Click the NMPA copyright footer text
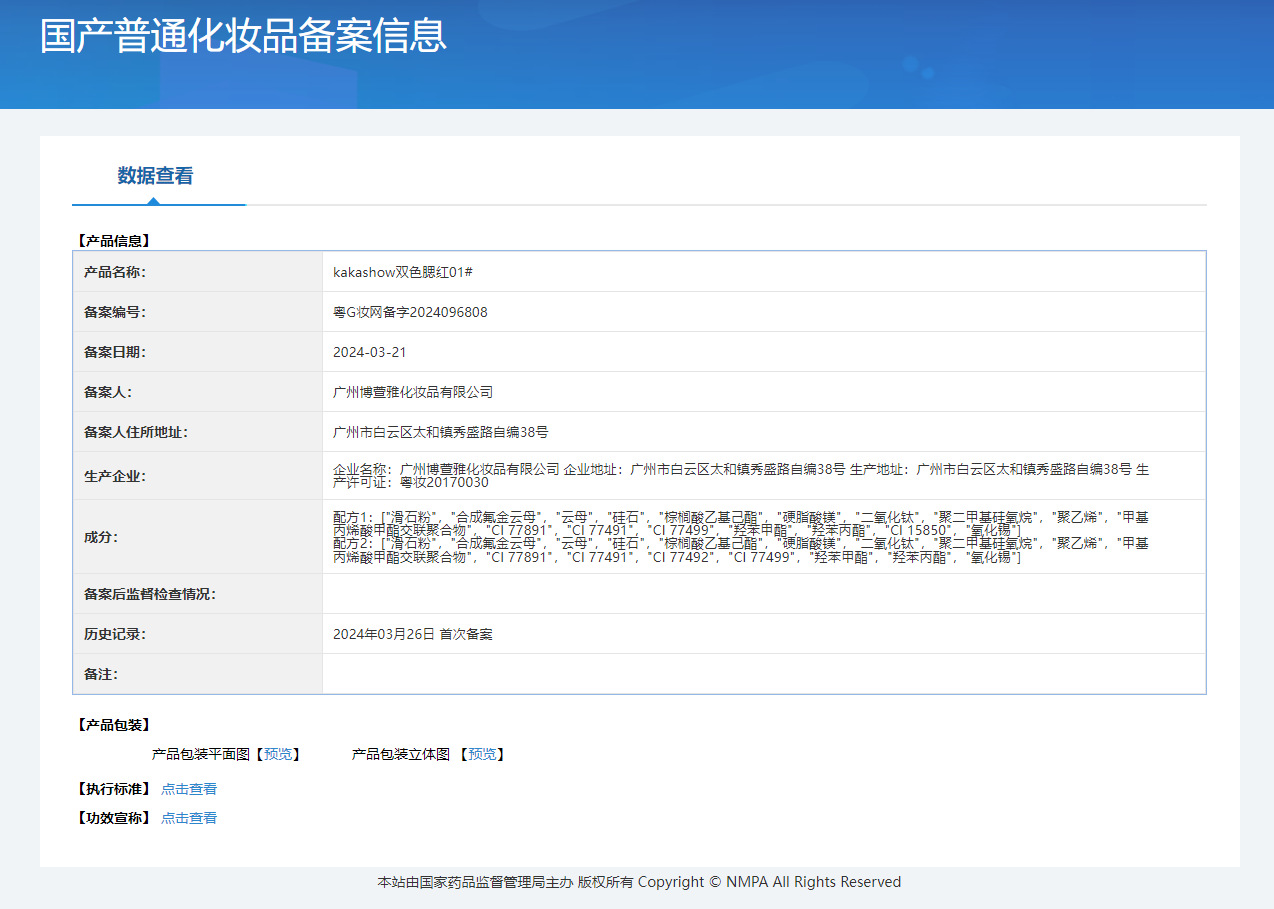 pos(639,882)
